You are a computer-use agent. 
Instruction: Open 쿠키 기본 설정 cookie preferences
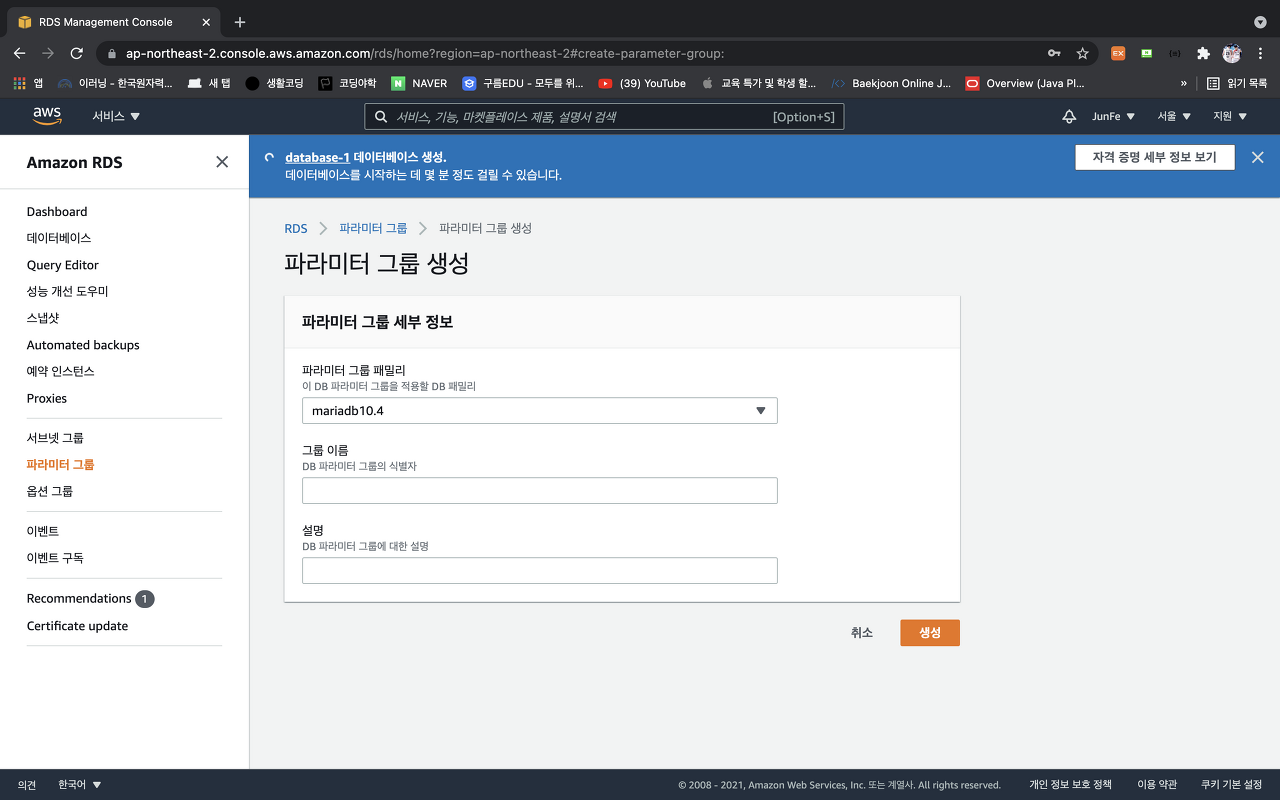pyautogui.click(x=1231, y=784)
